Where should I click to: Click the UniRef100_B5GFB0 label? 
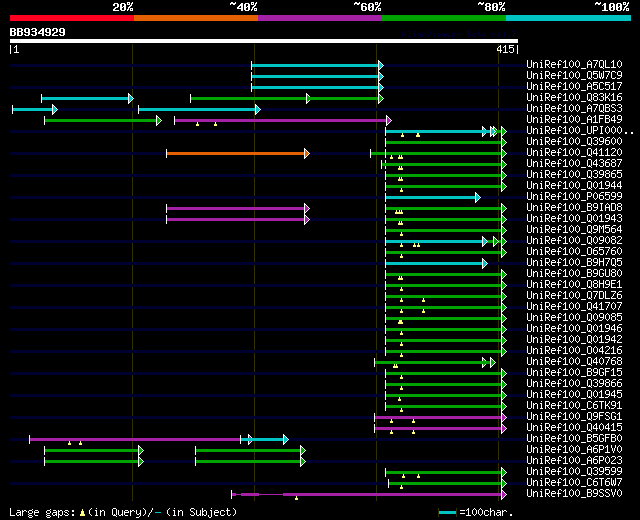[574, 439]
